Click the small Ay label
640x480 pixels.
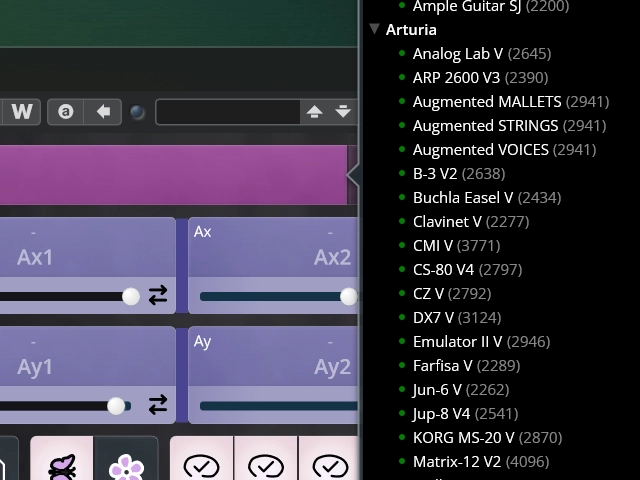pos(202,342)
